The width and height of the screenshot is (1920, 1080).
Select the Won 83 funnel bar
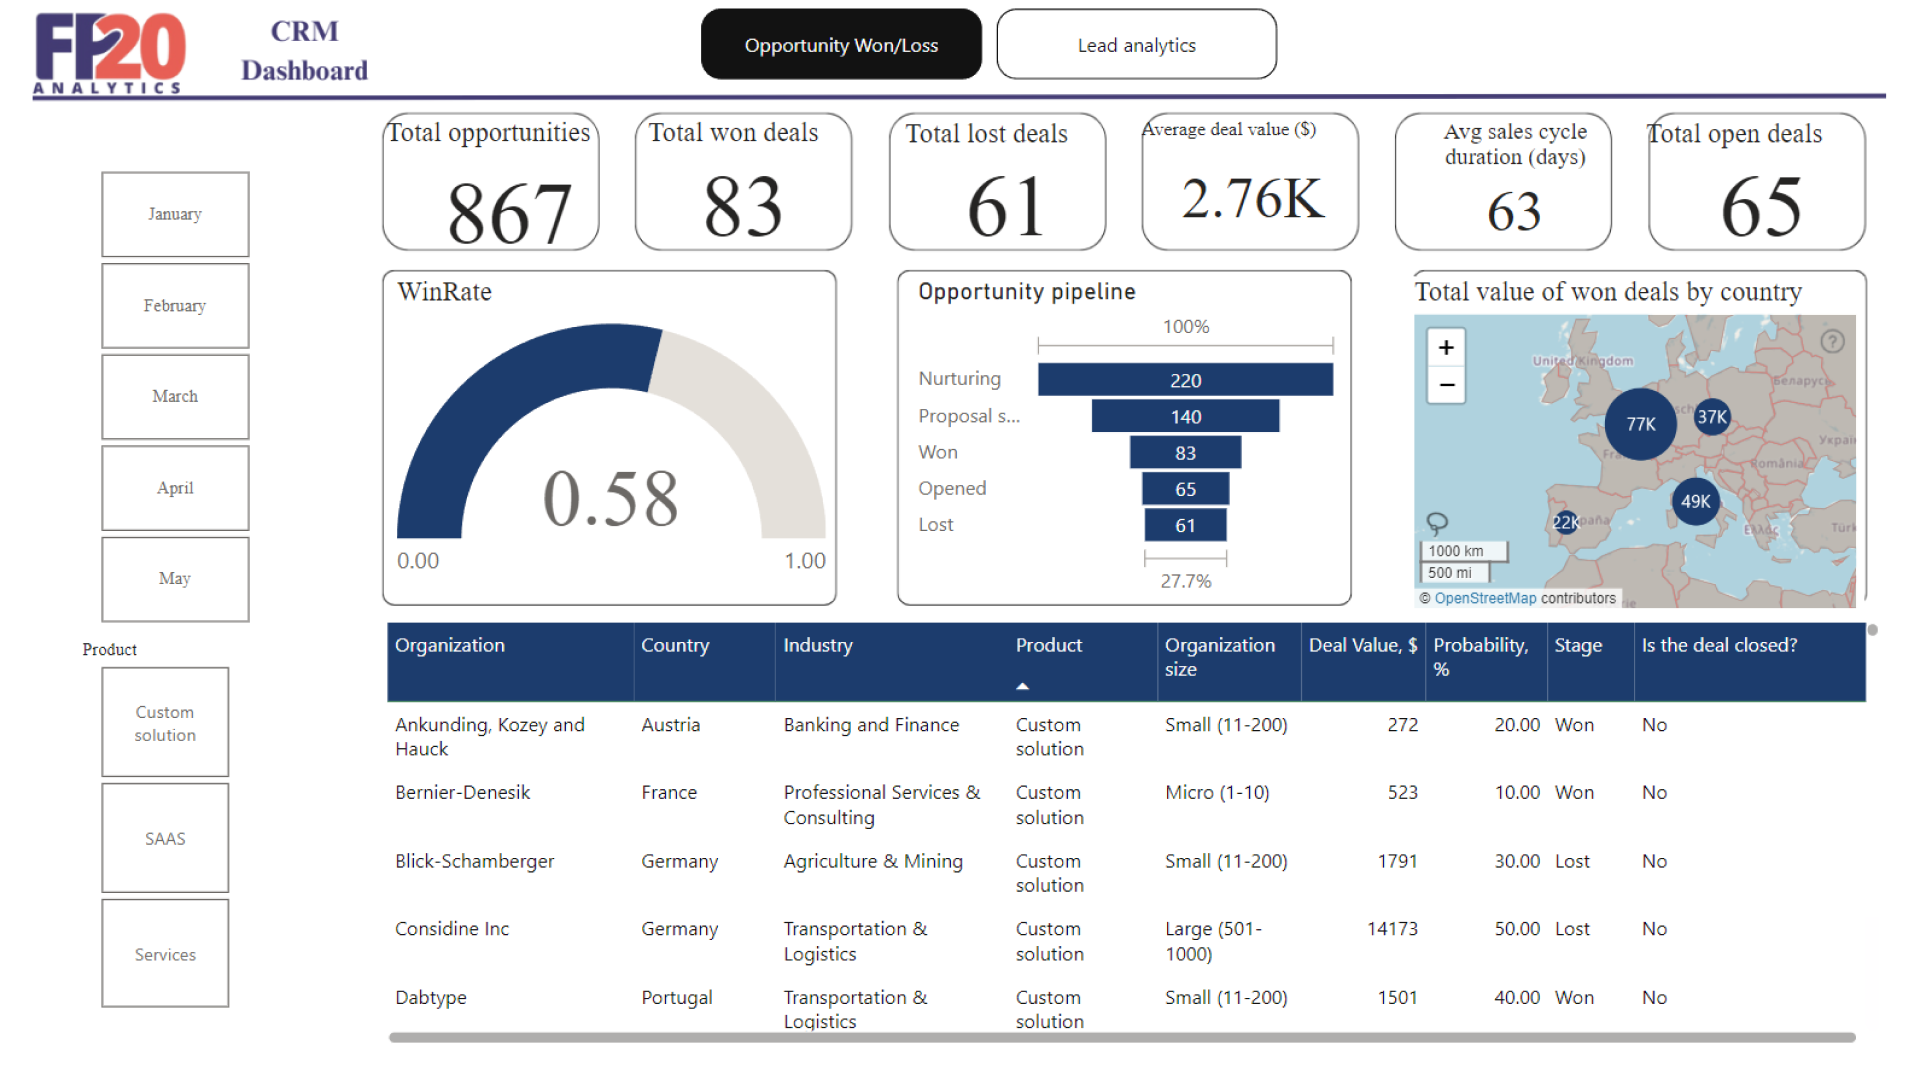(1185, 452)
